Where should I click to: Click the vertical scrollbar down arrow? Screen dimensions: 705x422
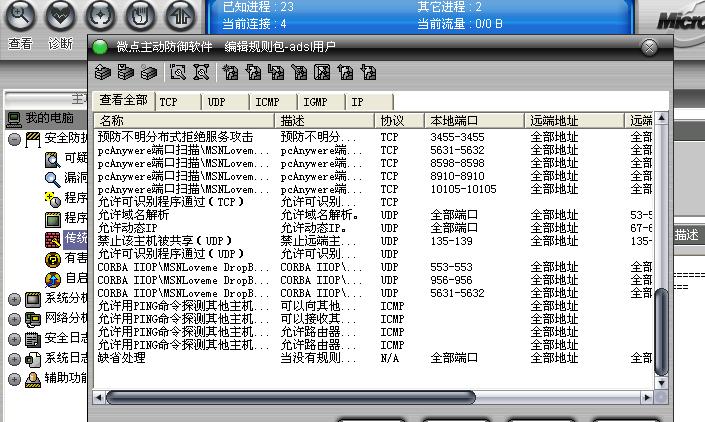[x=661, y=383]
